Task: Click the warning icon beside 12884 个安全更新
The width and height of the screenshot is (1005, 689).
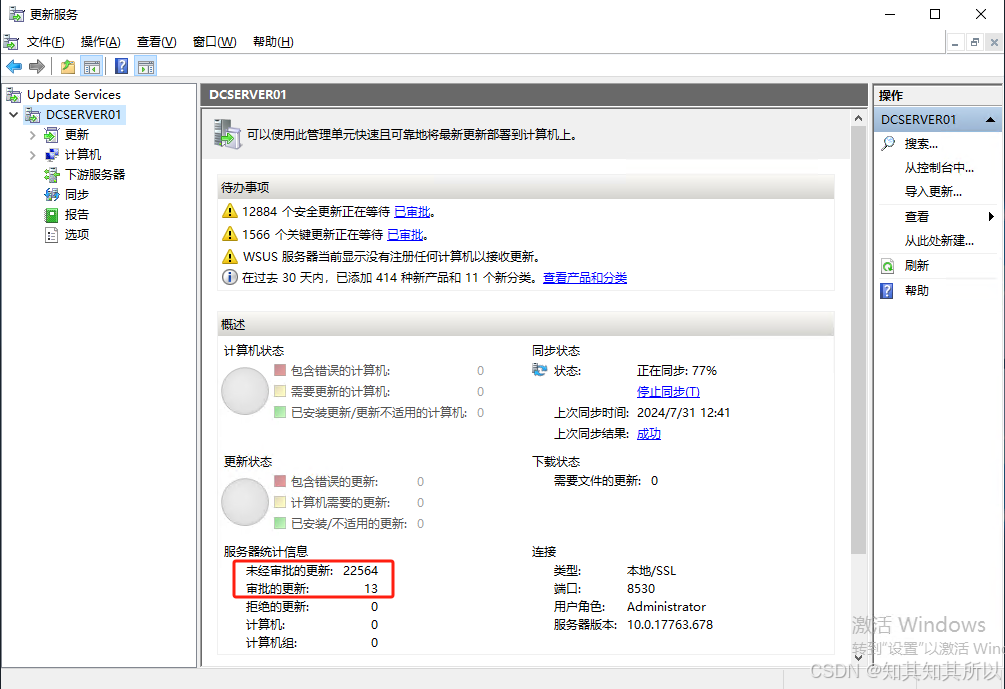Action: [x=229, y=211]
